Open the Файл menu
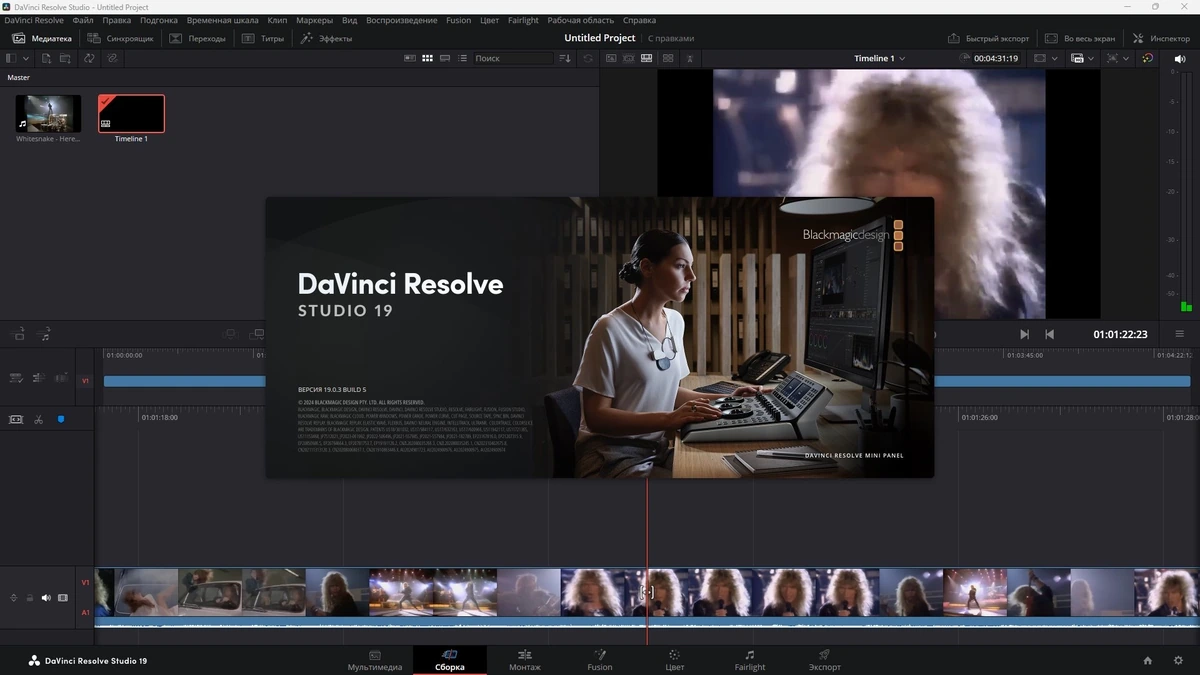This screenshot has height=675, width=1200. pos(83,20)
